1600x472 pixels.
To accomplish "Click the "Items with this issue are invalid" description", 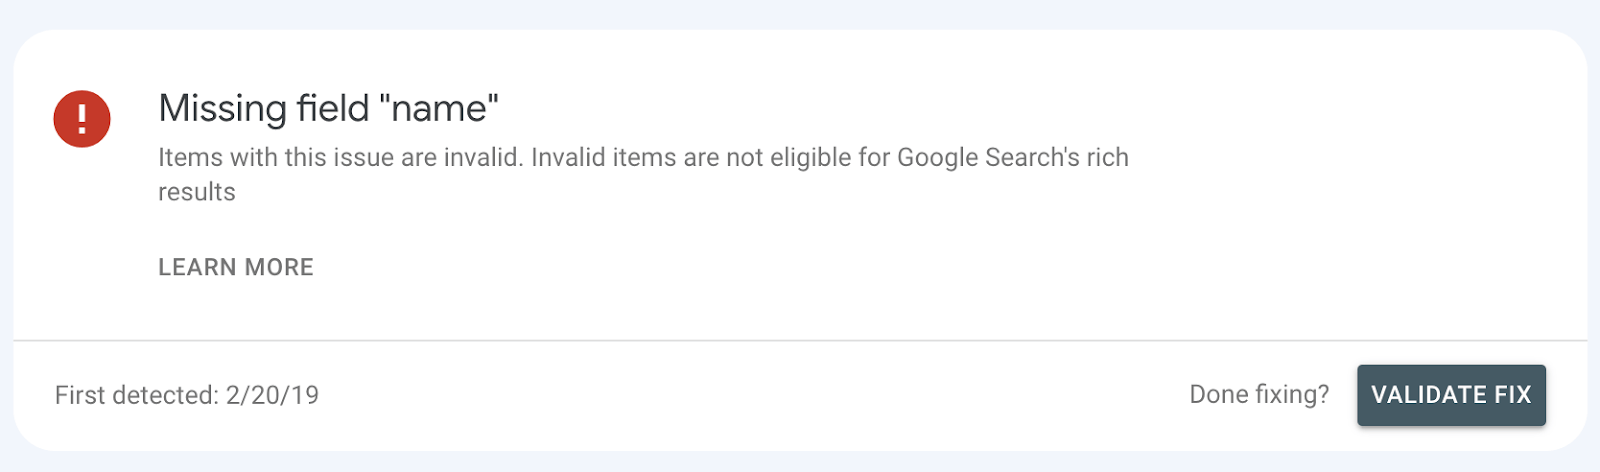I will (x=340, y=158).
